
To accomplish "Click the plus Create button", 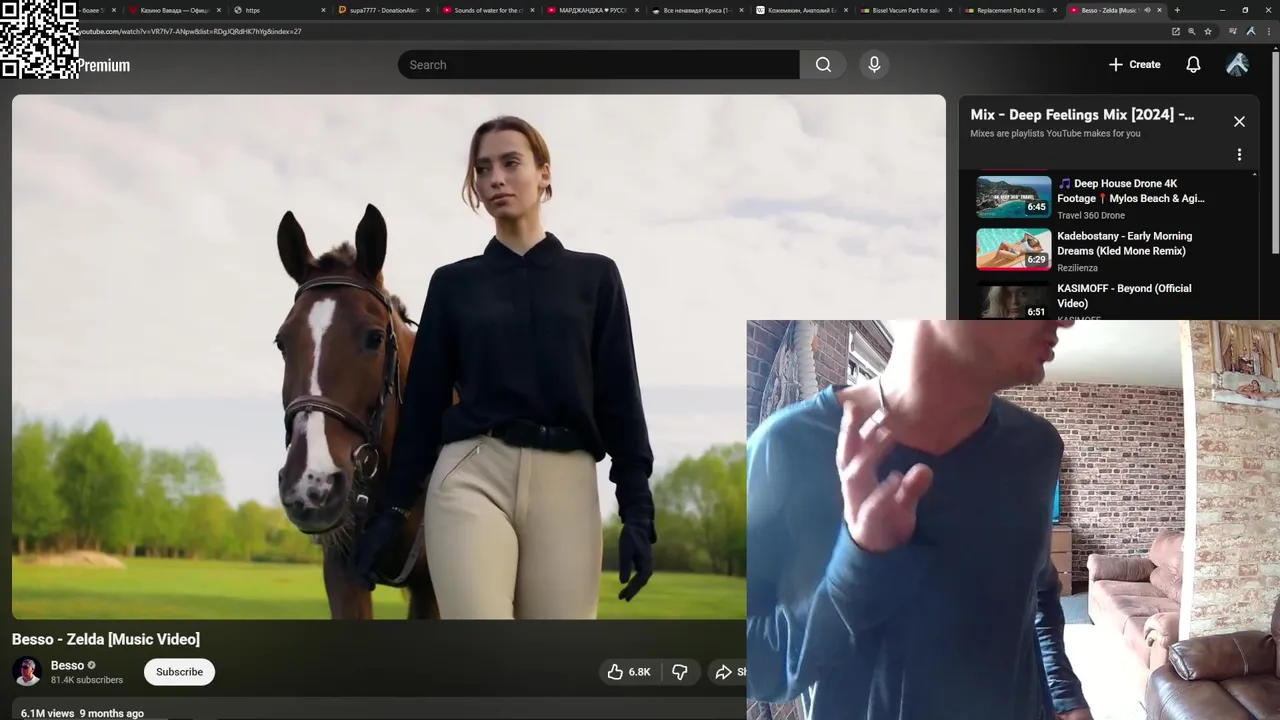I will pos(1134,65).
